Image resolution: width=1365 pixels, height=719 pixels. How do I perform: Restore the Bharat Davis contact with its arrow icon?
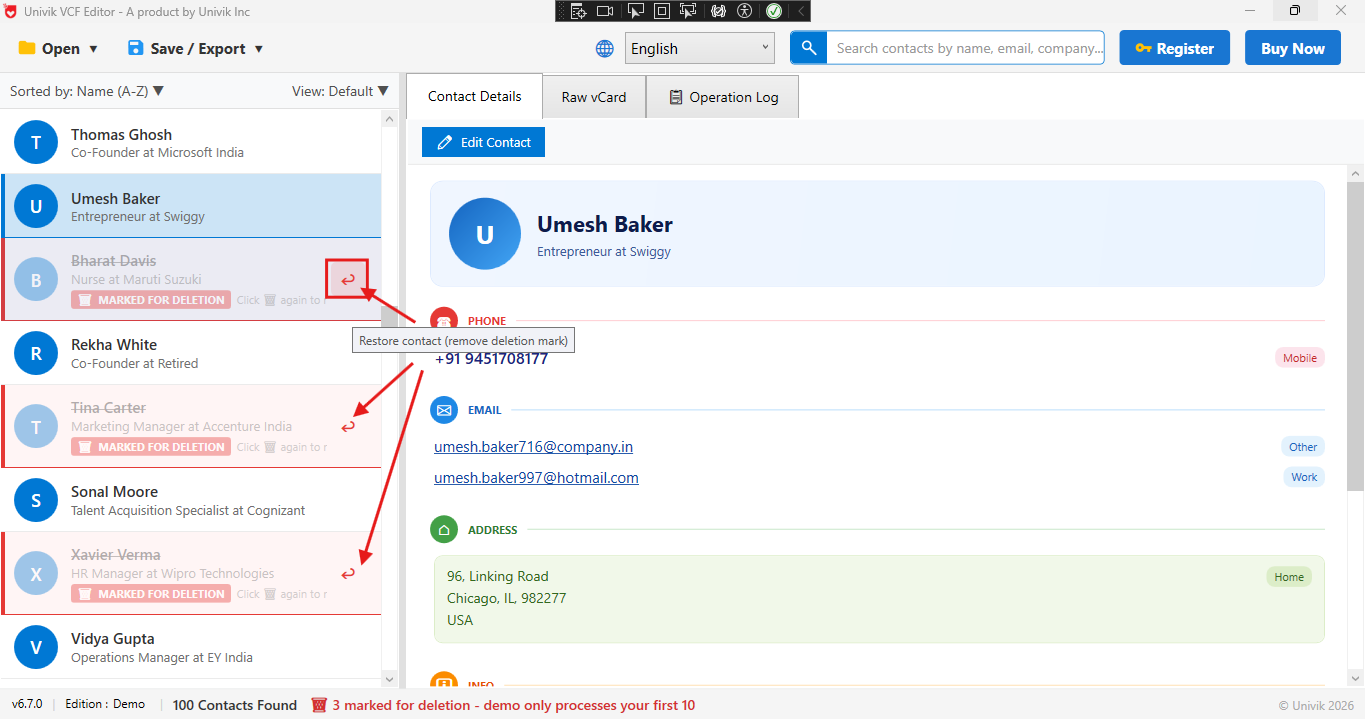point(348,279)
